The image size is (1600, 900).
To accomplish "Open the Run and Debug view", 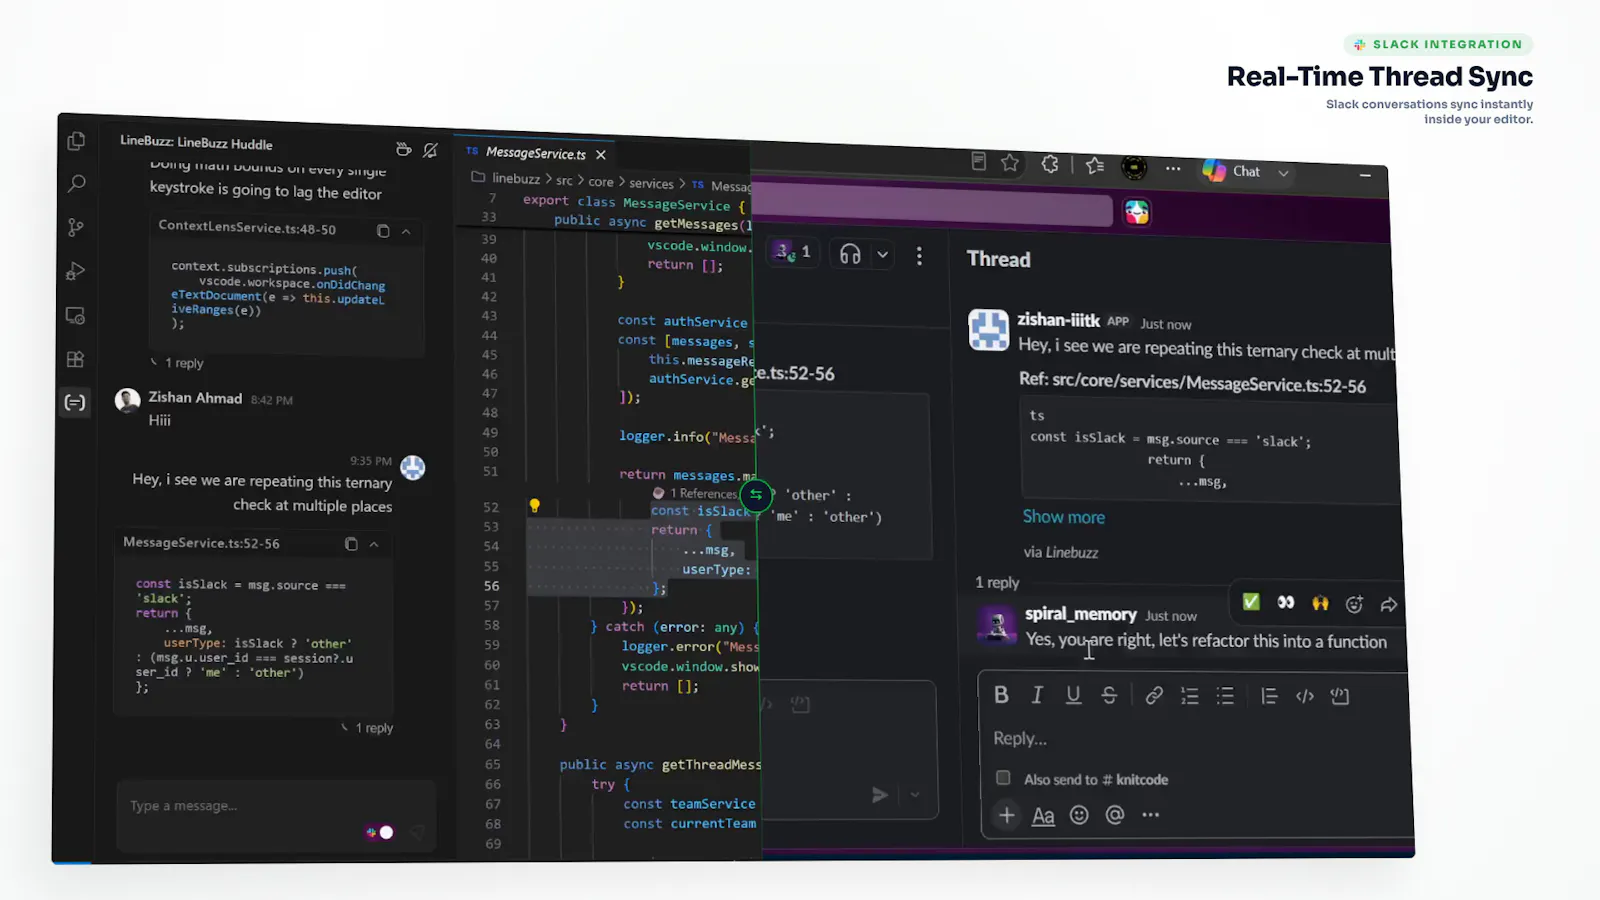I will pos(76,271).
